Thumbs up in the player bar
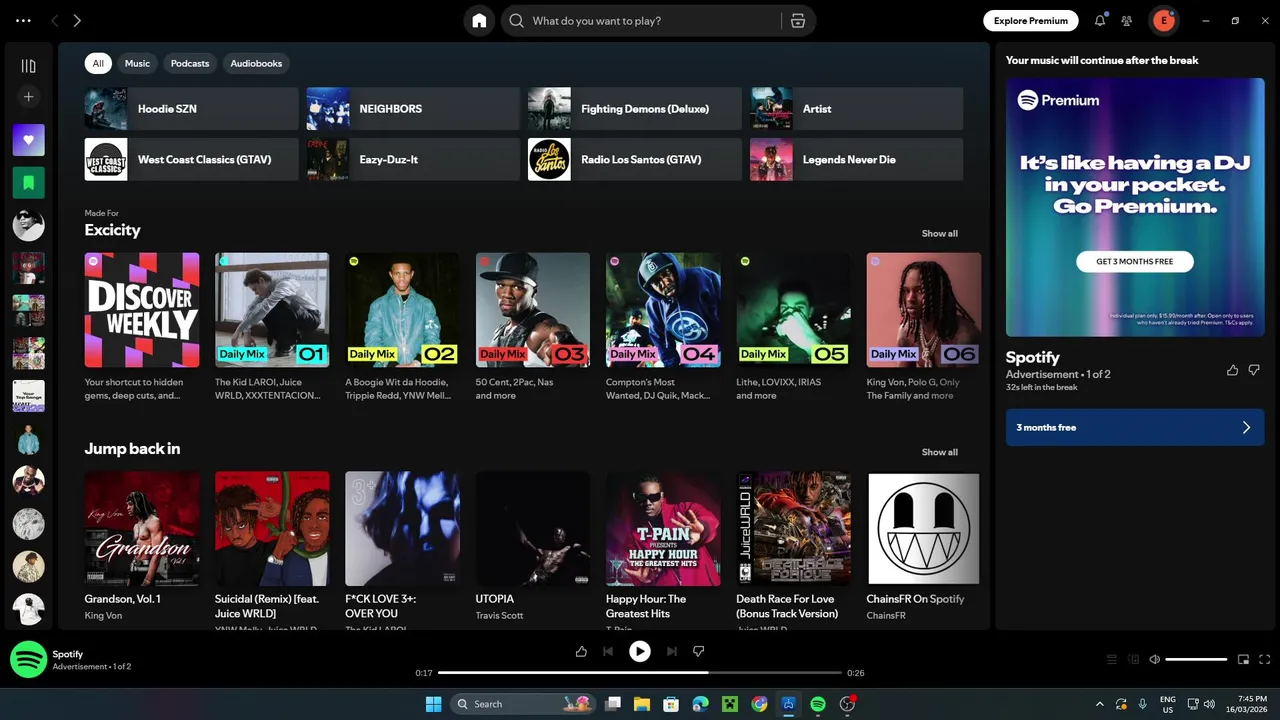 [581, 651]
